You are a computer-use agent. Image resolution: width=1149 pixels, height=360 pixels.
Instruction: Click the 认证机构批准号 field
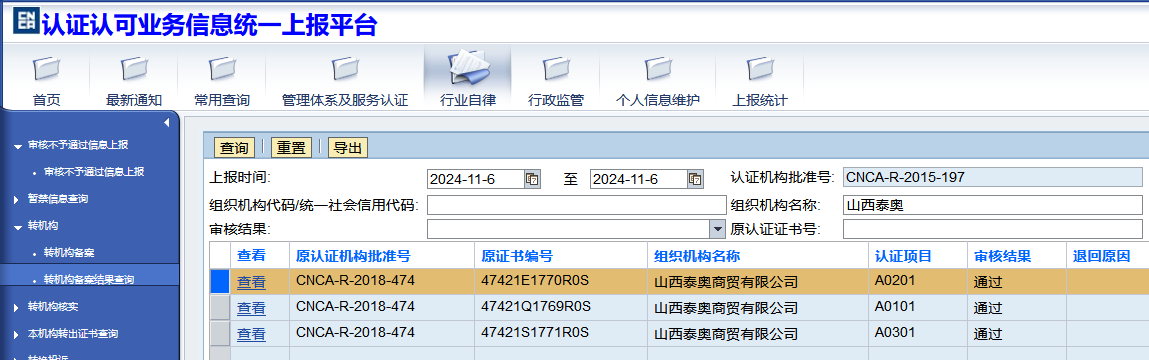coord(992,177)
